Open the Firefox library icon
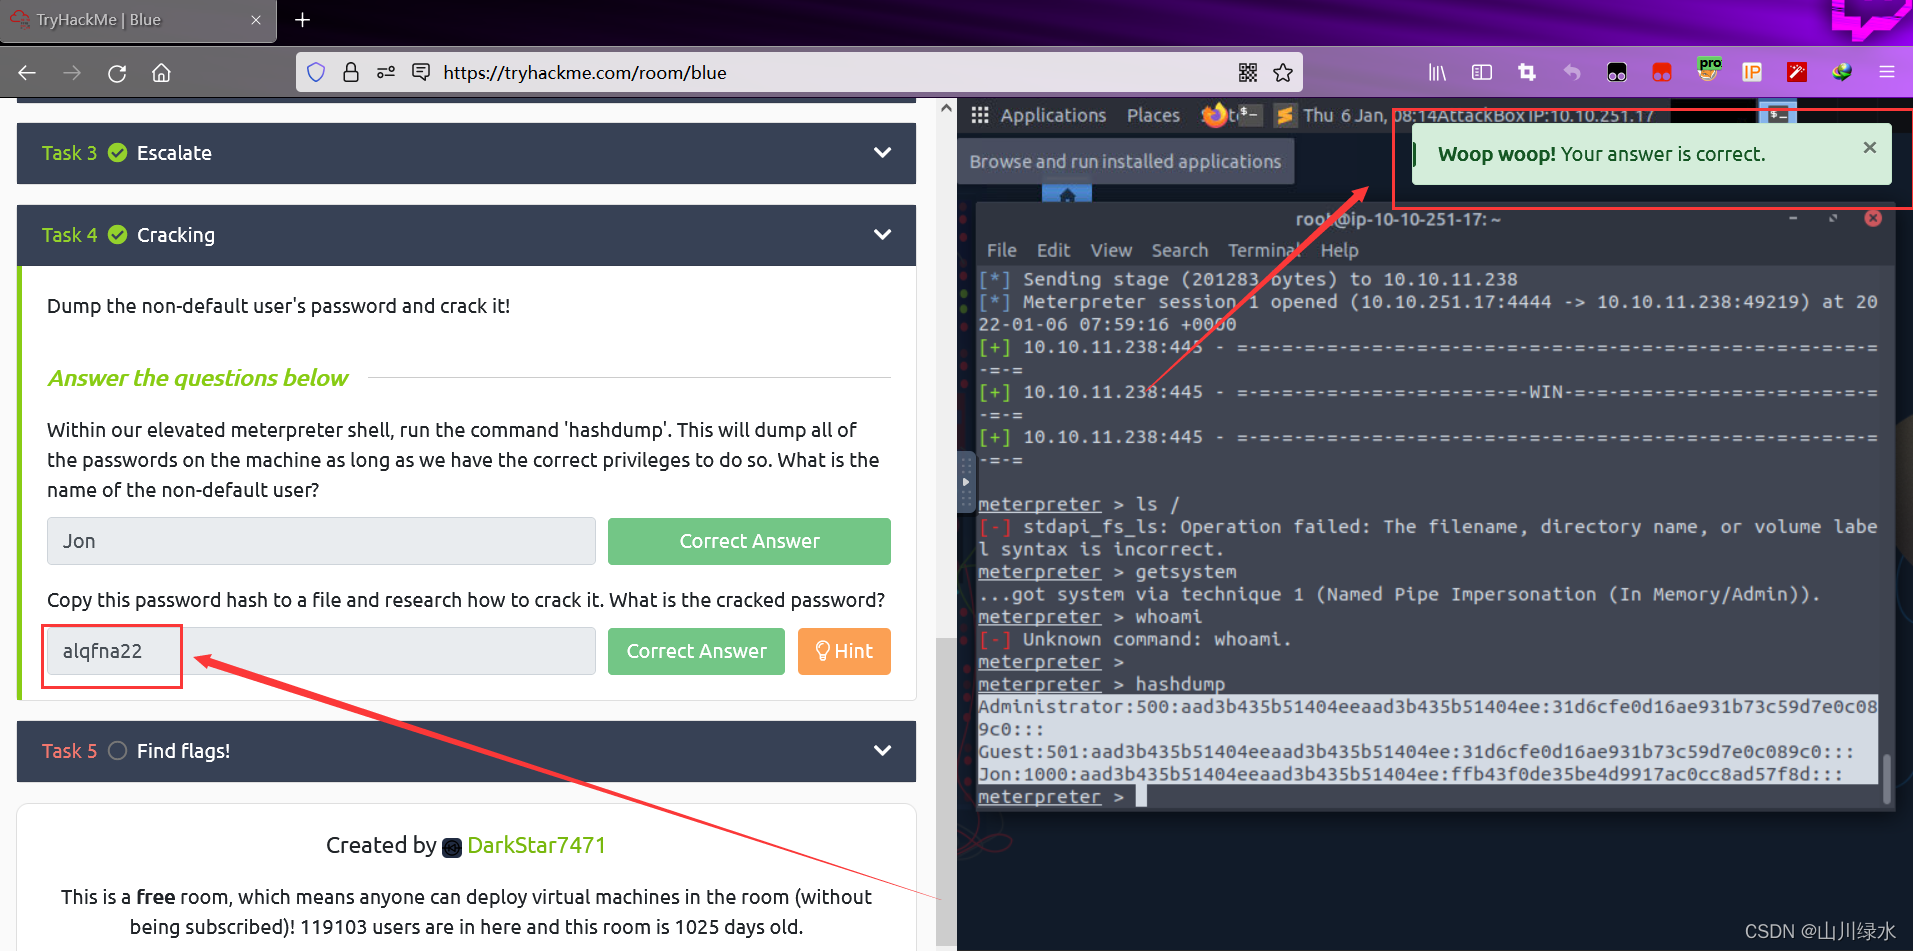 click(1437, 72)
